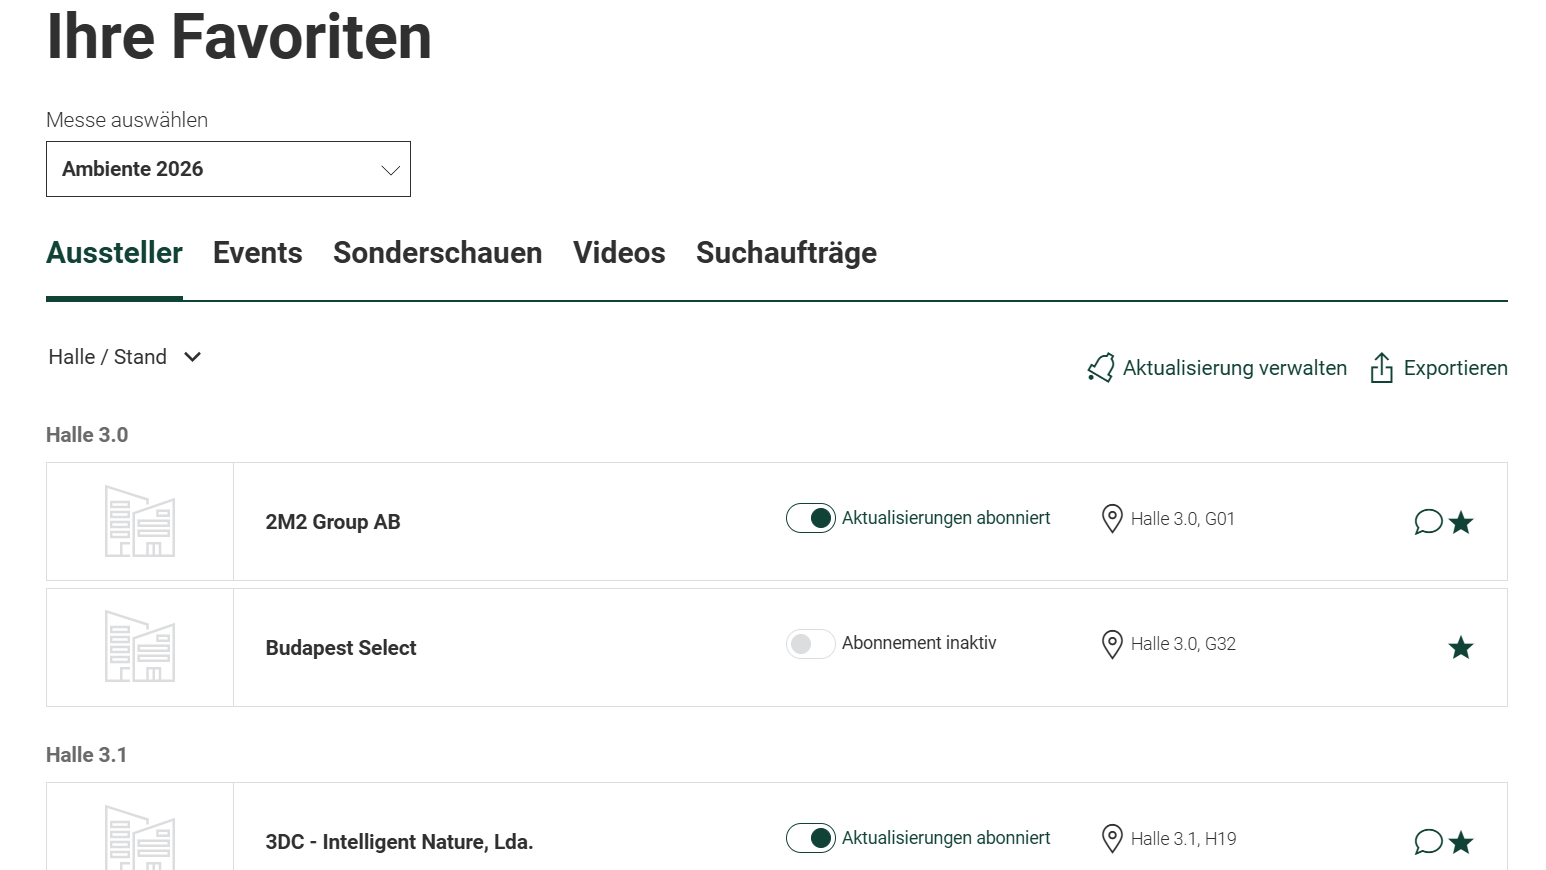Viewport: 1546px width, 870px height.
Task: Select the Suchaufträge tab
Action: tap(787, 253)
